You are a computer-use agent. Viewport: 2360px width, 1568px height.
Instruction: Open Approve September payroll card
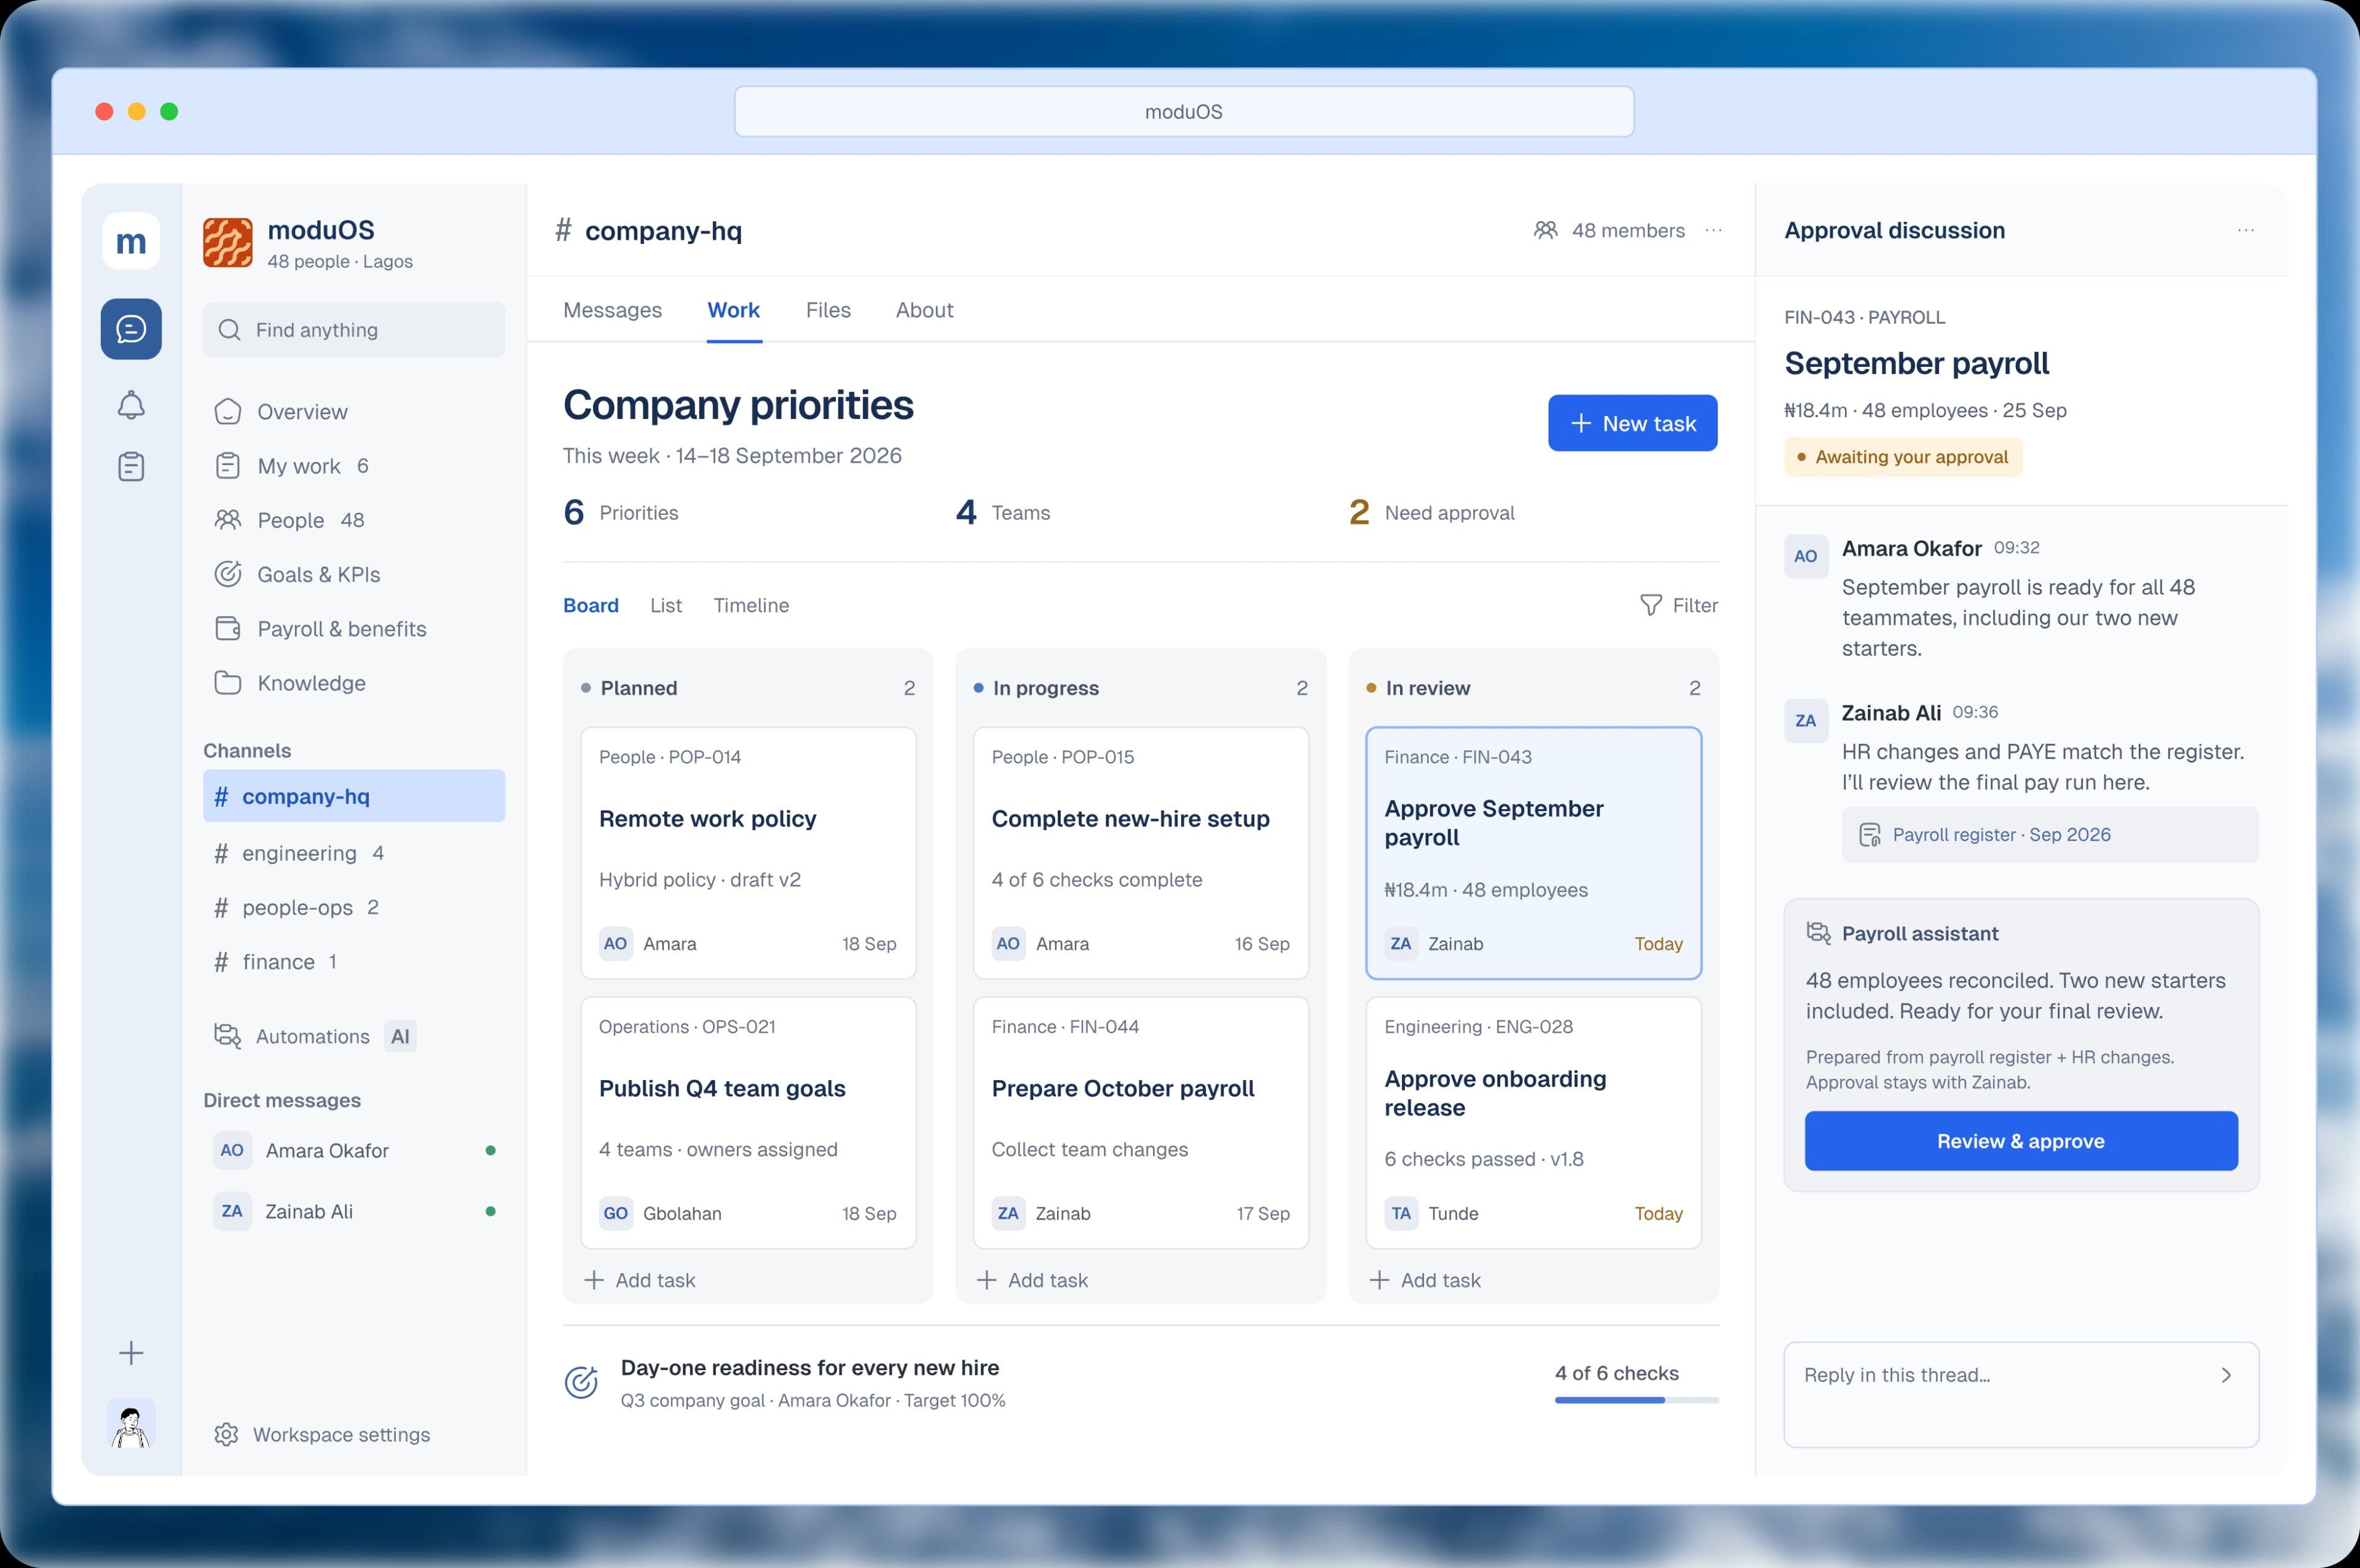click(1533, 852)
